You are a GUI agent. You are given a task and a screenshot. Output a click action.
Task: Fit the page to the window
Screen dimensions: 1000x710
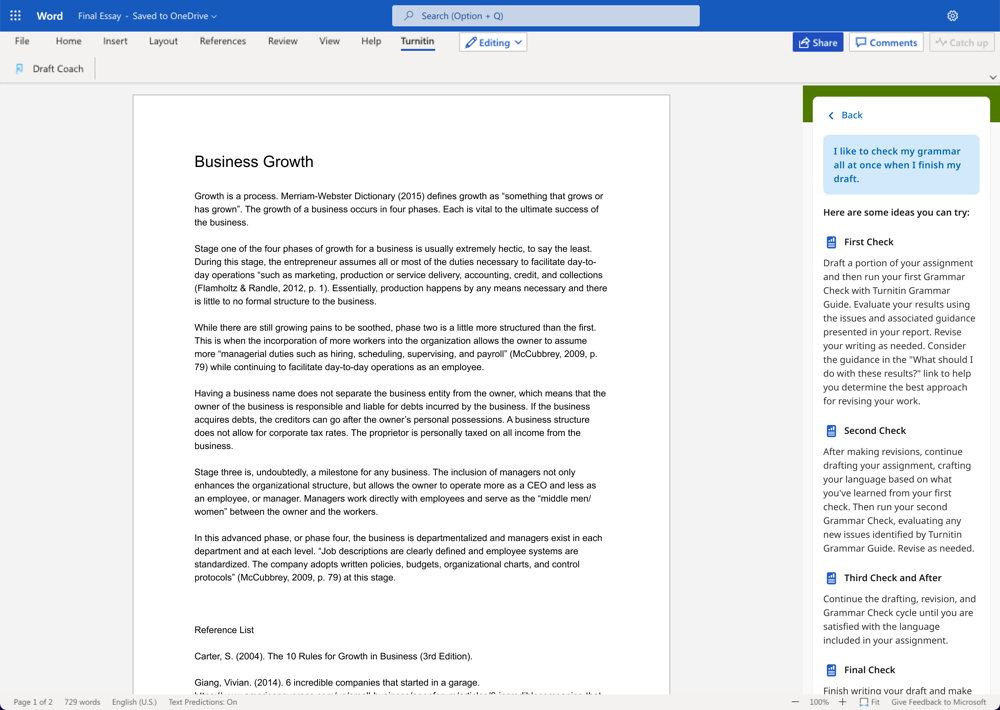coord(869,702)
